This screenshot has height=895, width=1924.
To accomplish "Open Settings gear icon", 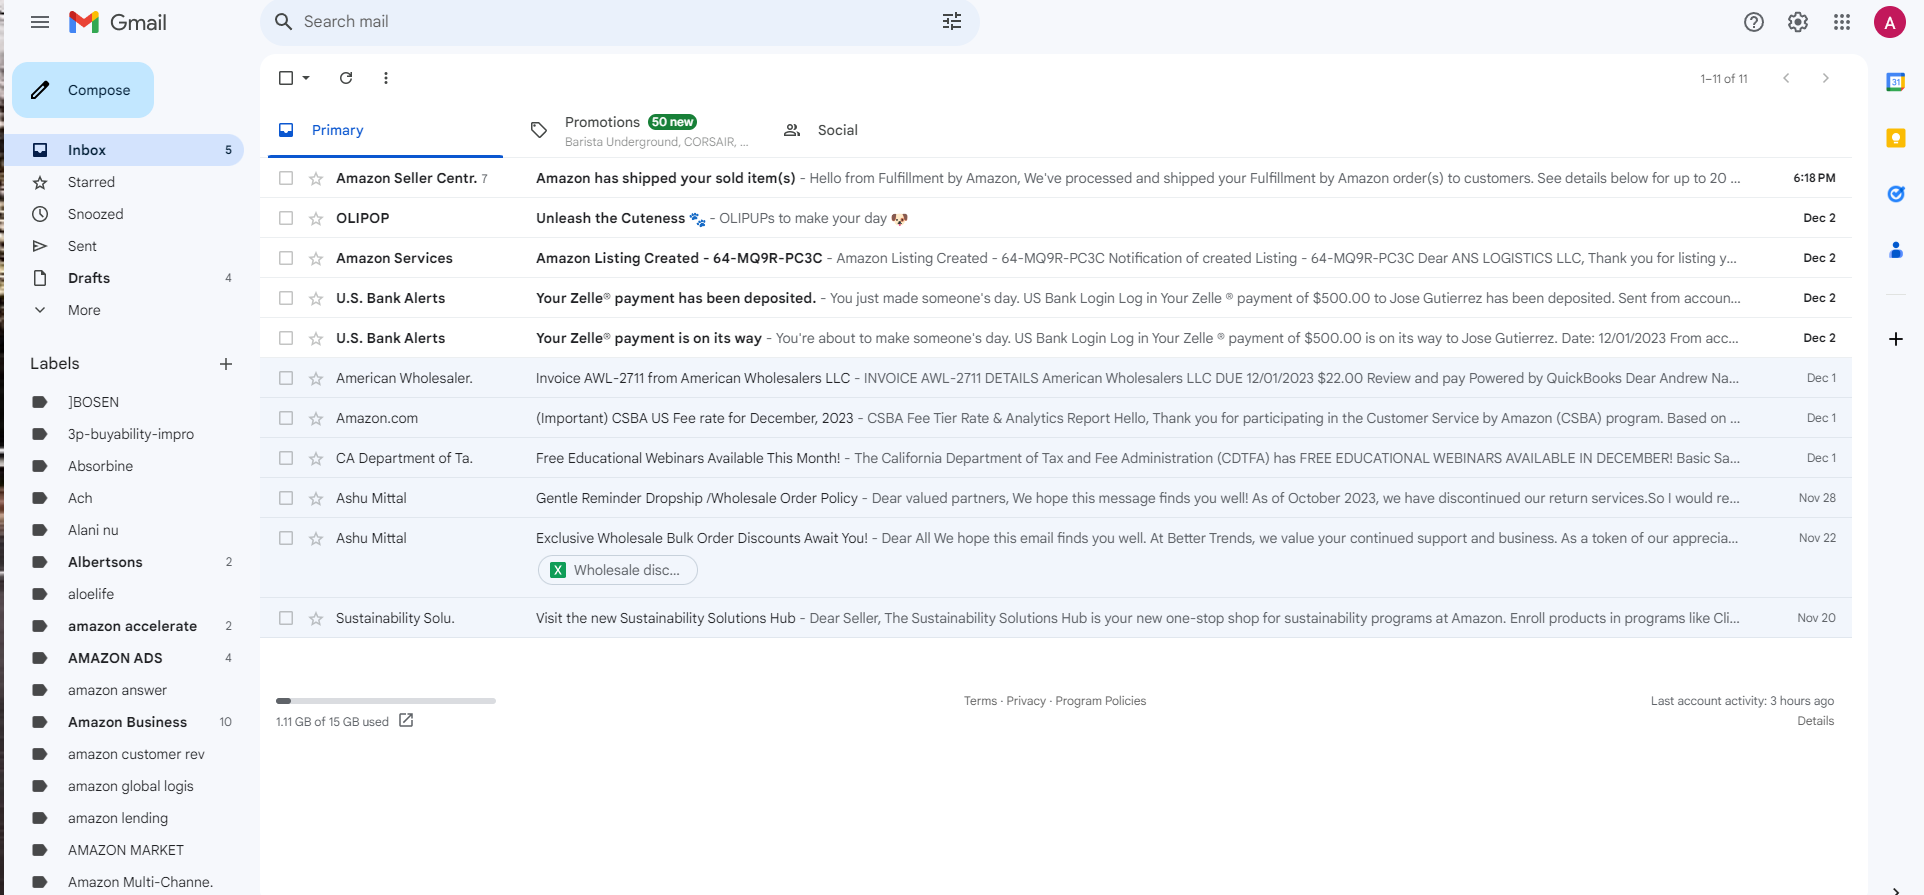I will [1798, 22].
